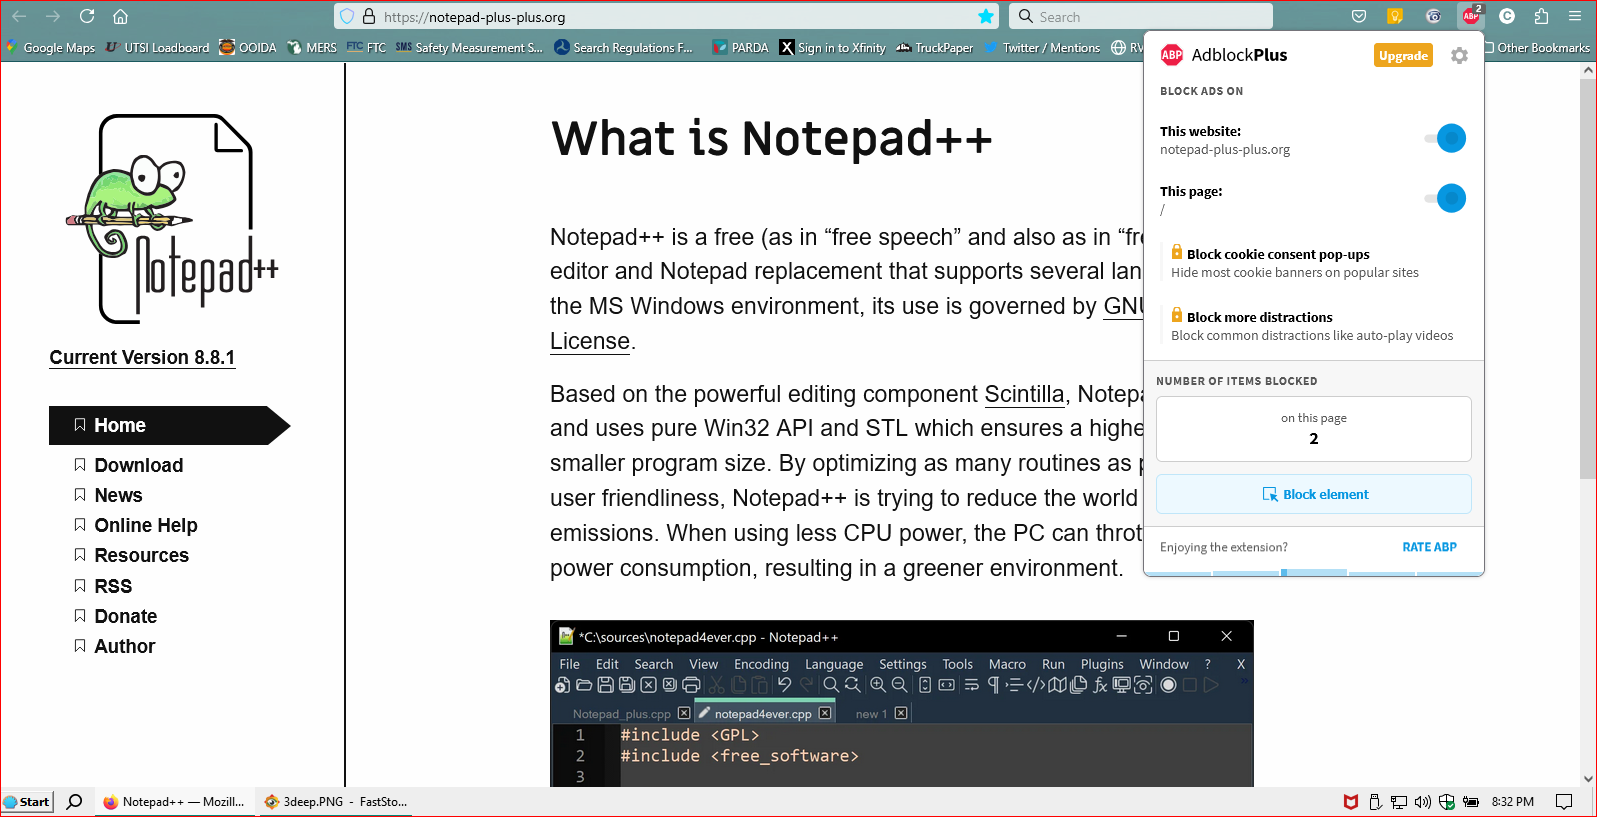Viewport: 1597px width, 817px height.
Task: Go to the Firefox home page icon
Action: tap(120, 16)
